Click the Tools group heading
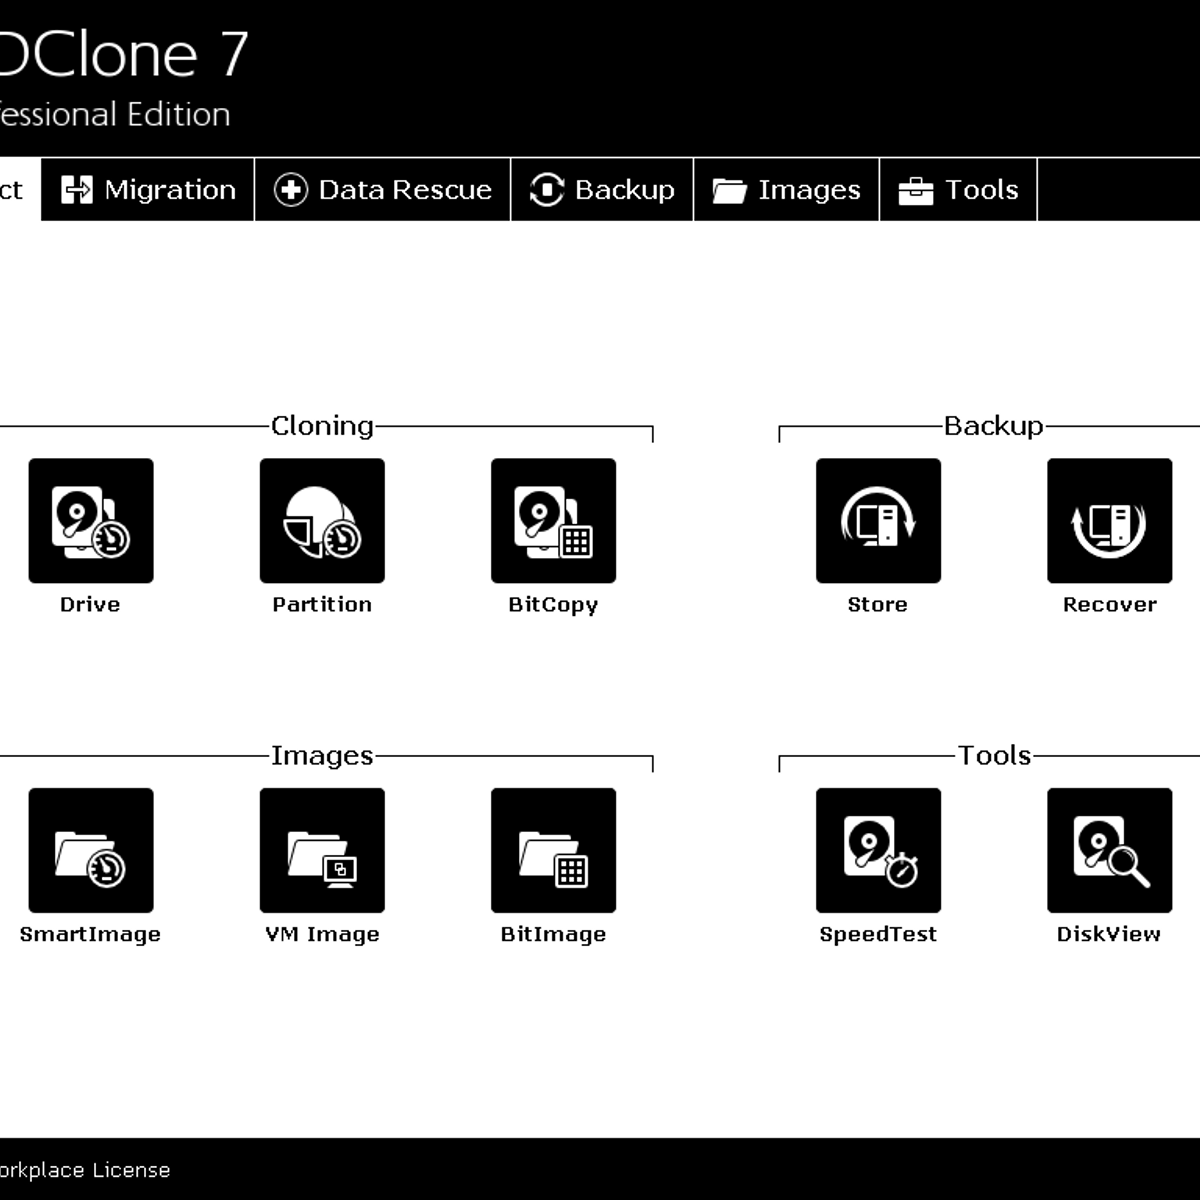This screenshot has height=1200, width=1200. [994, 756]
